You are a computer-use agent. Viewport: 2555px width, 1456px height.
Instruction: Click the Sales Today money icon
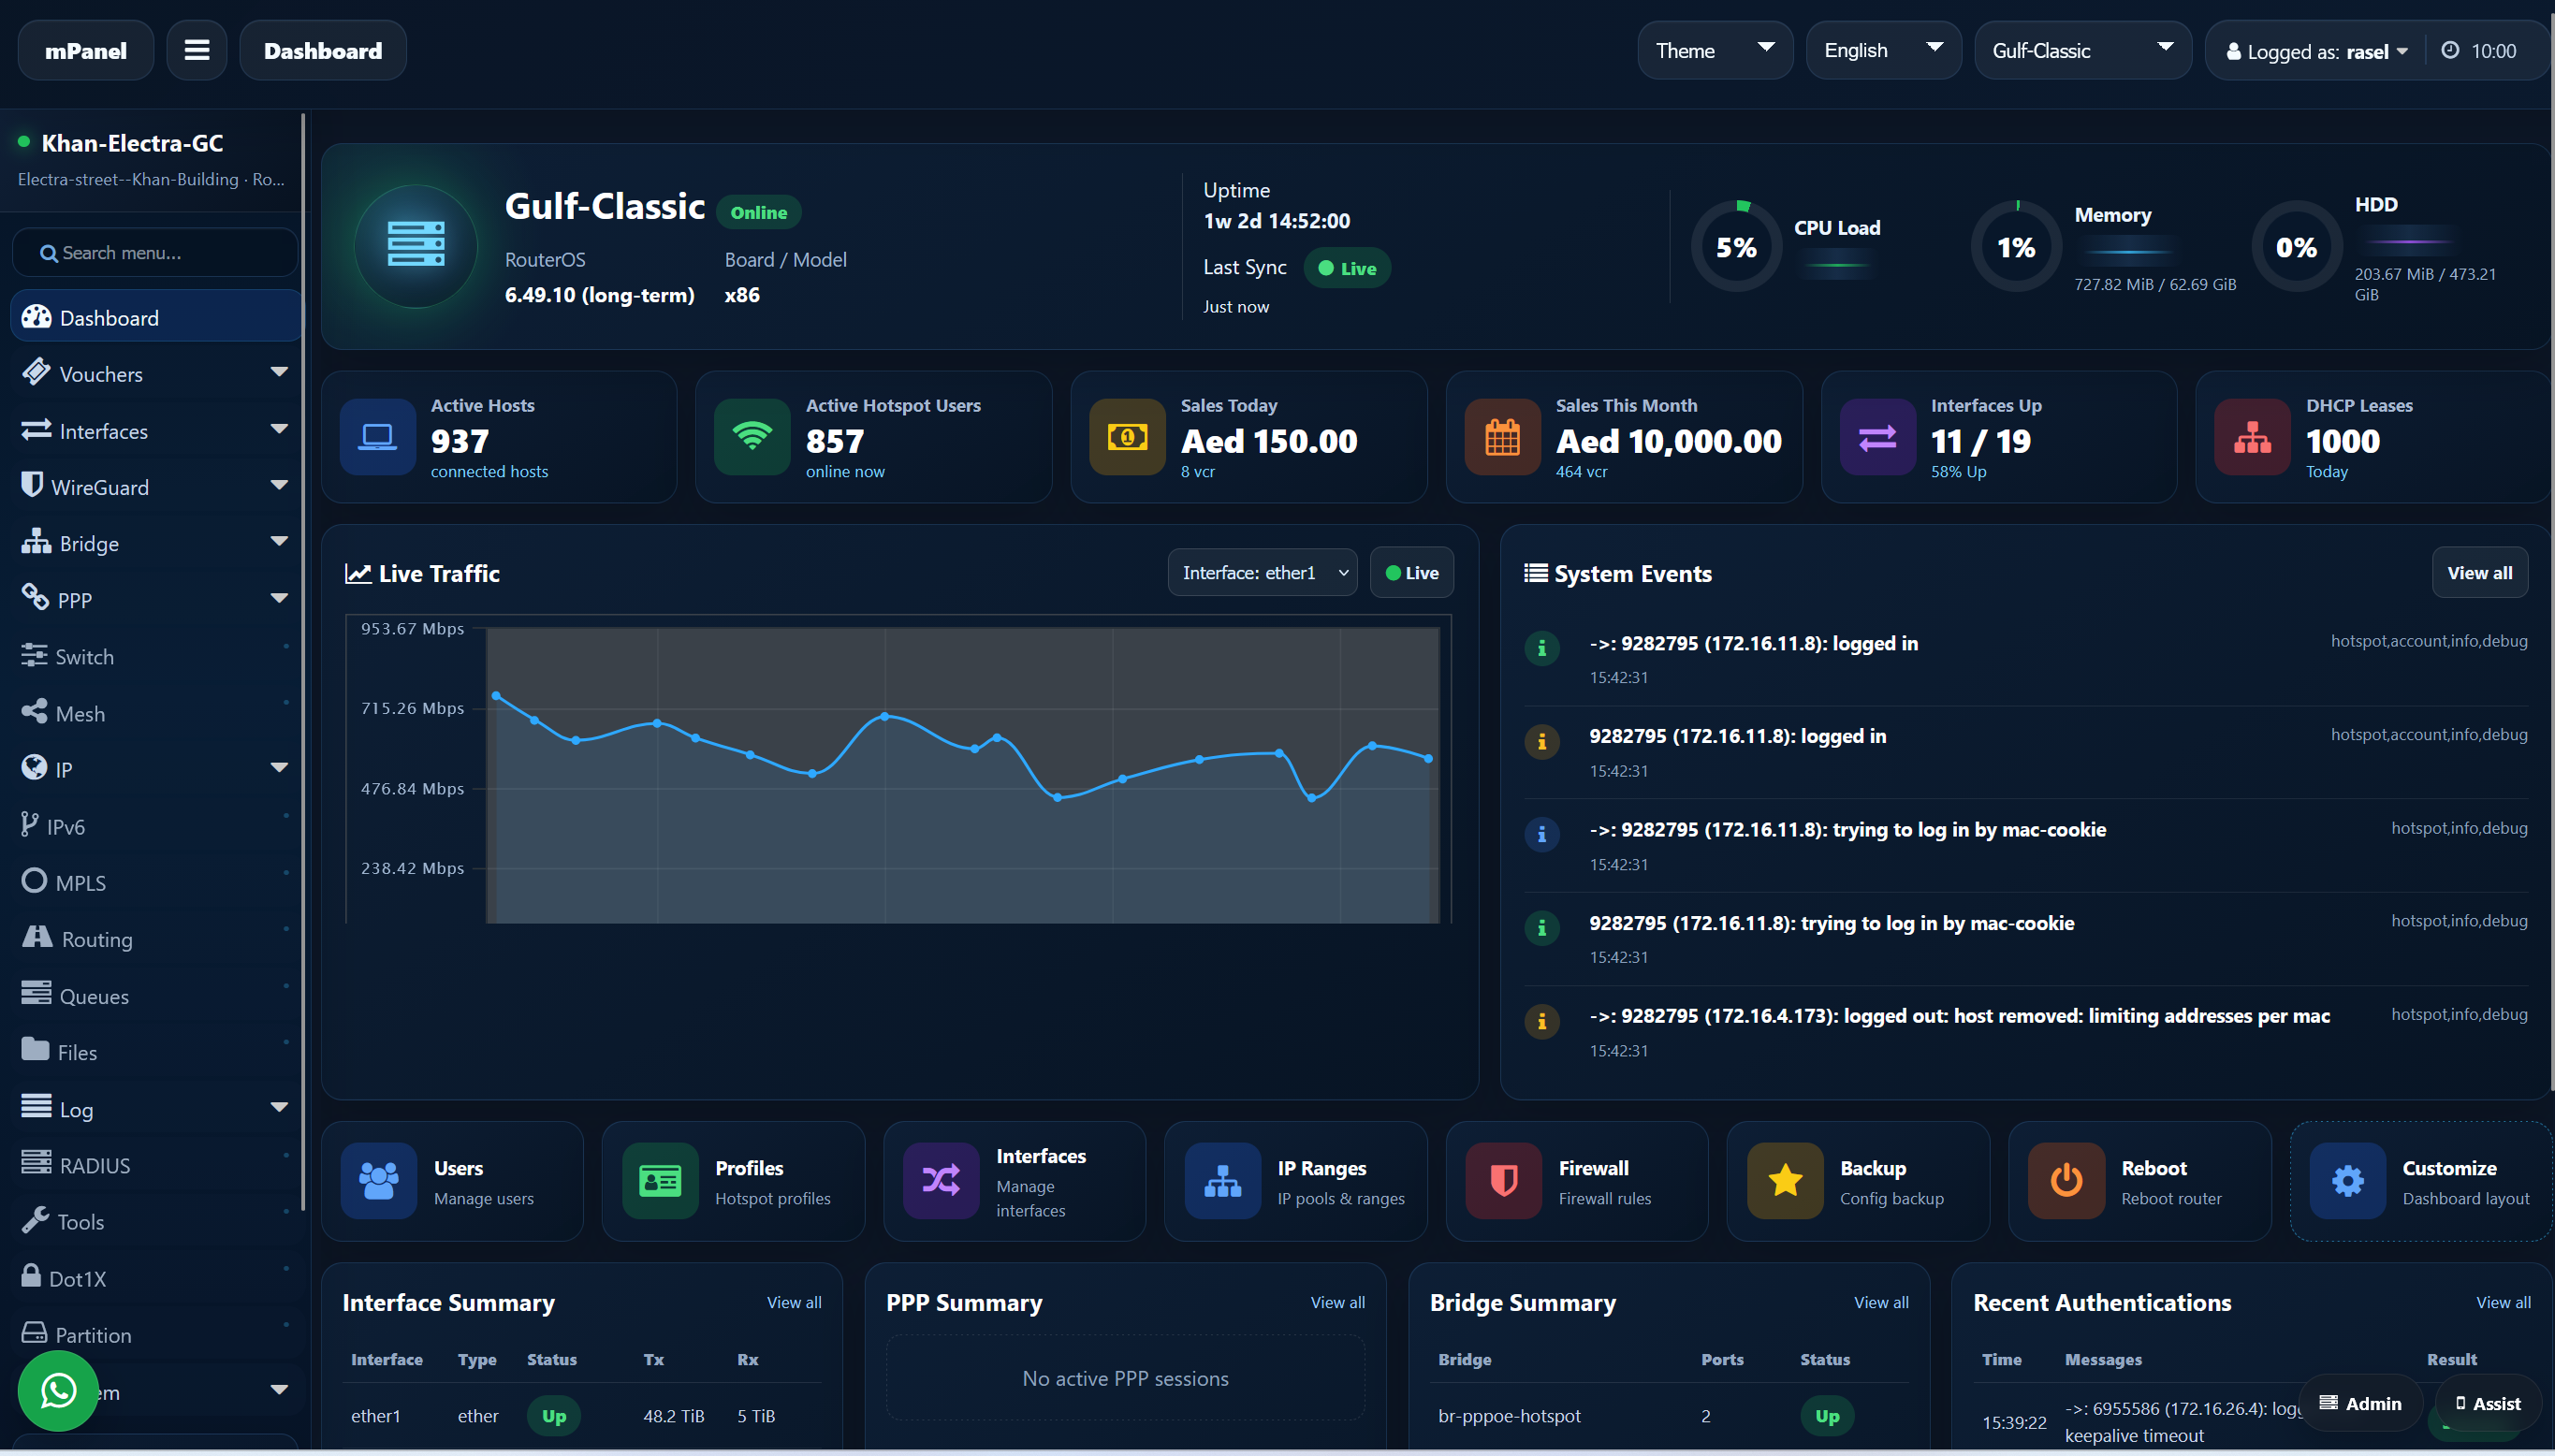tap(1127, 437)
